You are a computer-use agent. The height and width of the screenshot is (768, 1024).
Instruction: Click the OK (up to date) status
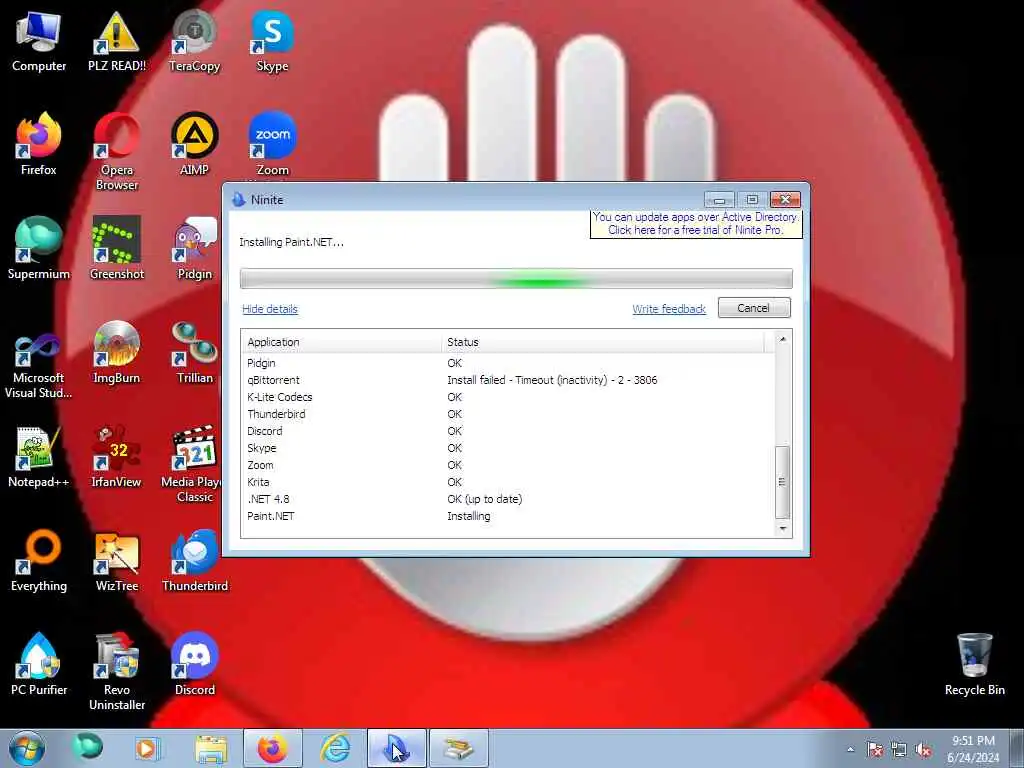click(485, 499)
